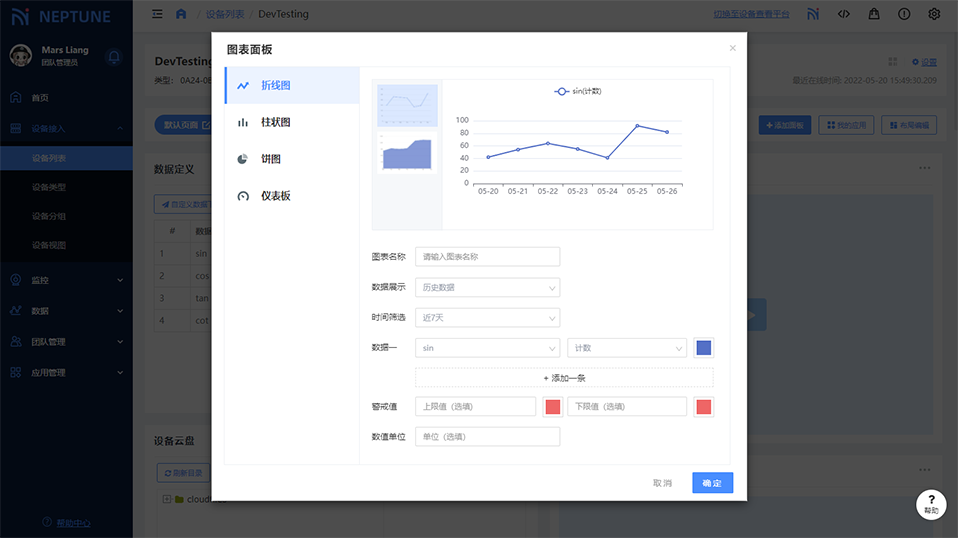Click 添加一条 to add a data series
Screen dimensions: 958x538
[564, 378]
